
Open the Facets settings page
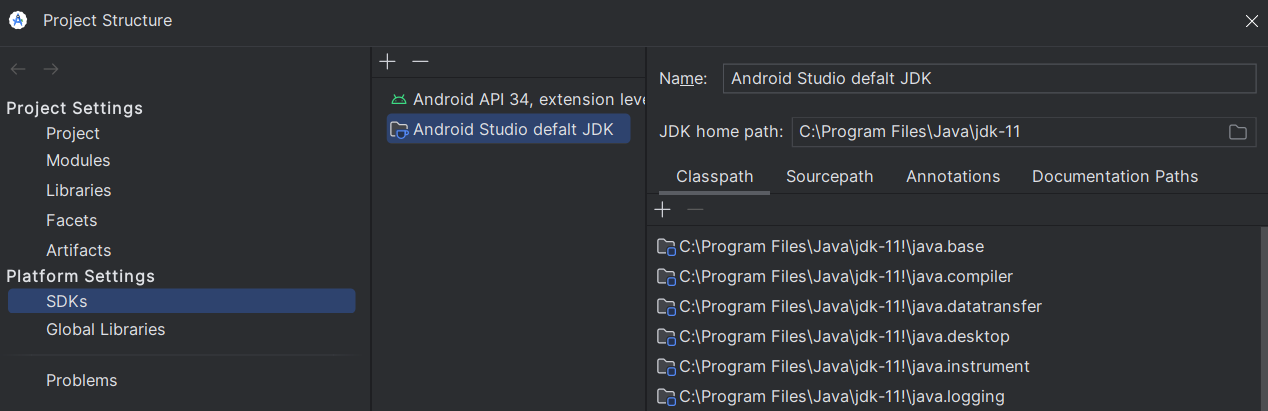pos(71,220)
